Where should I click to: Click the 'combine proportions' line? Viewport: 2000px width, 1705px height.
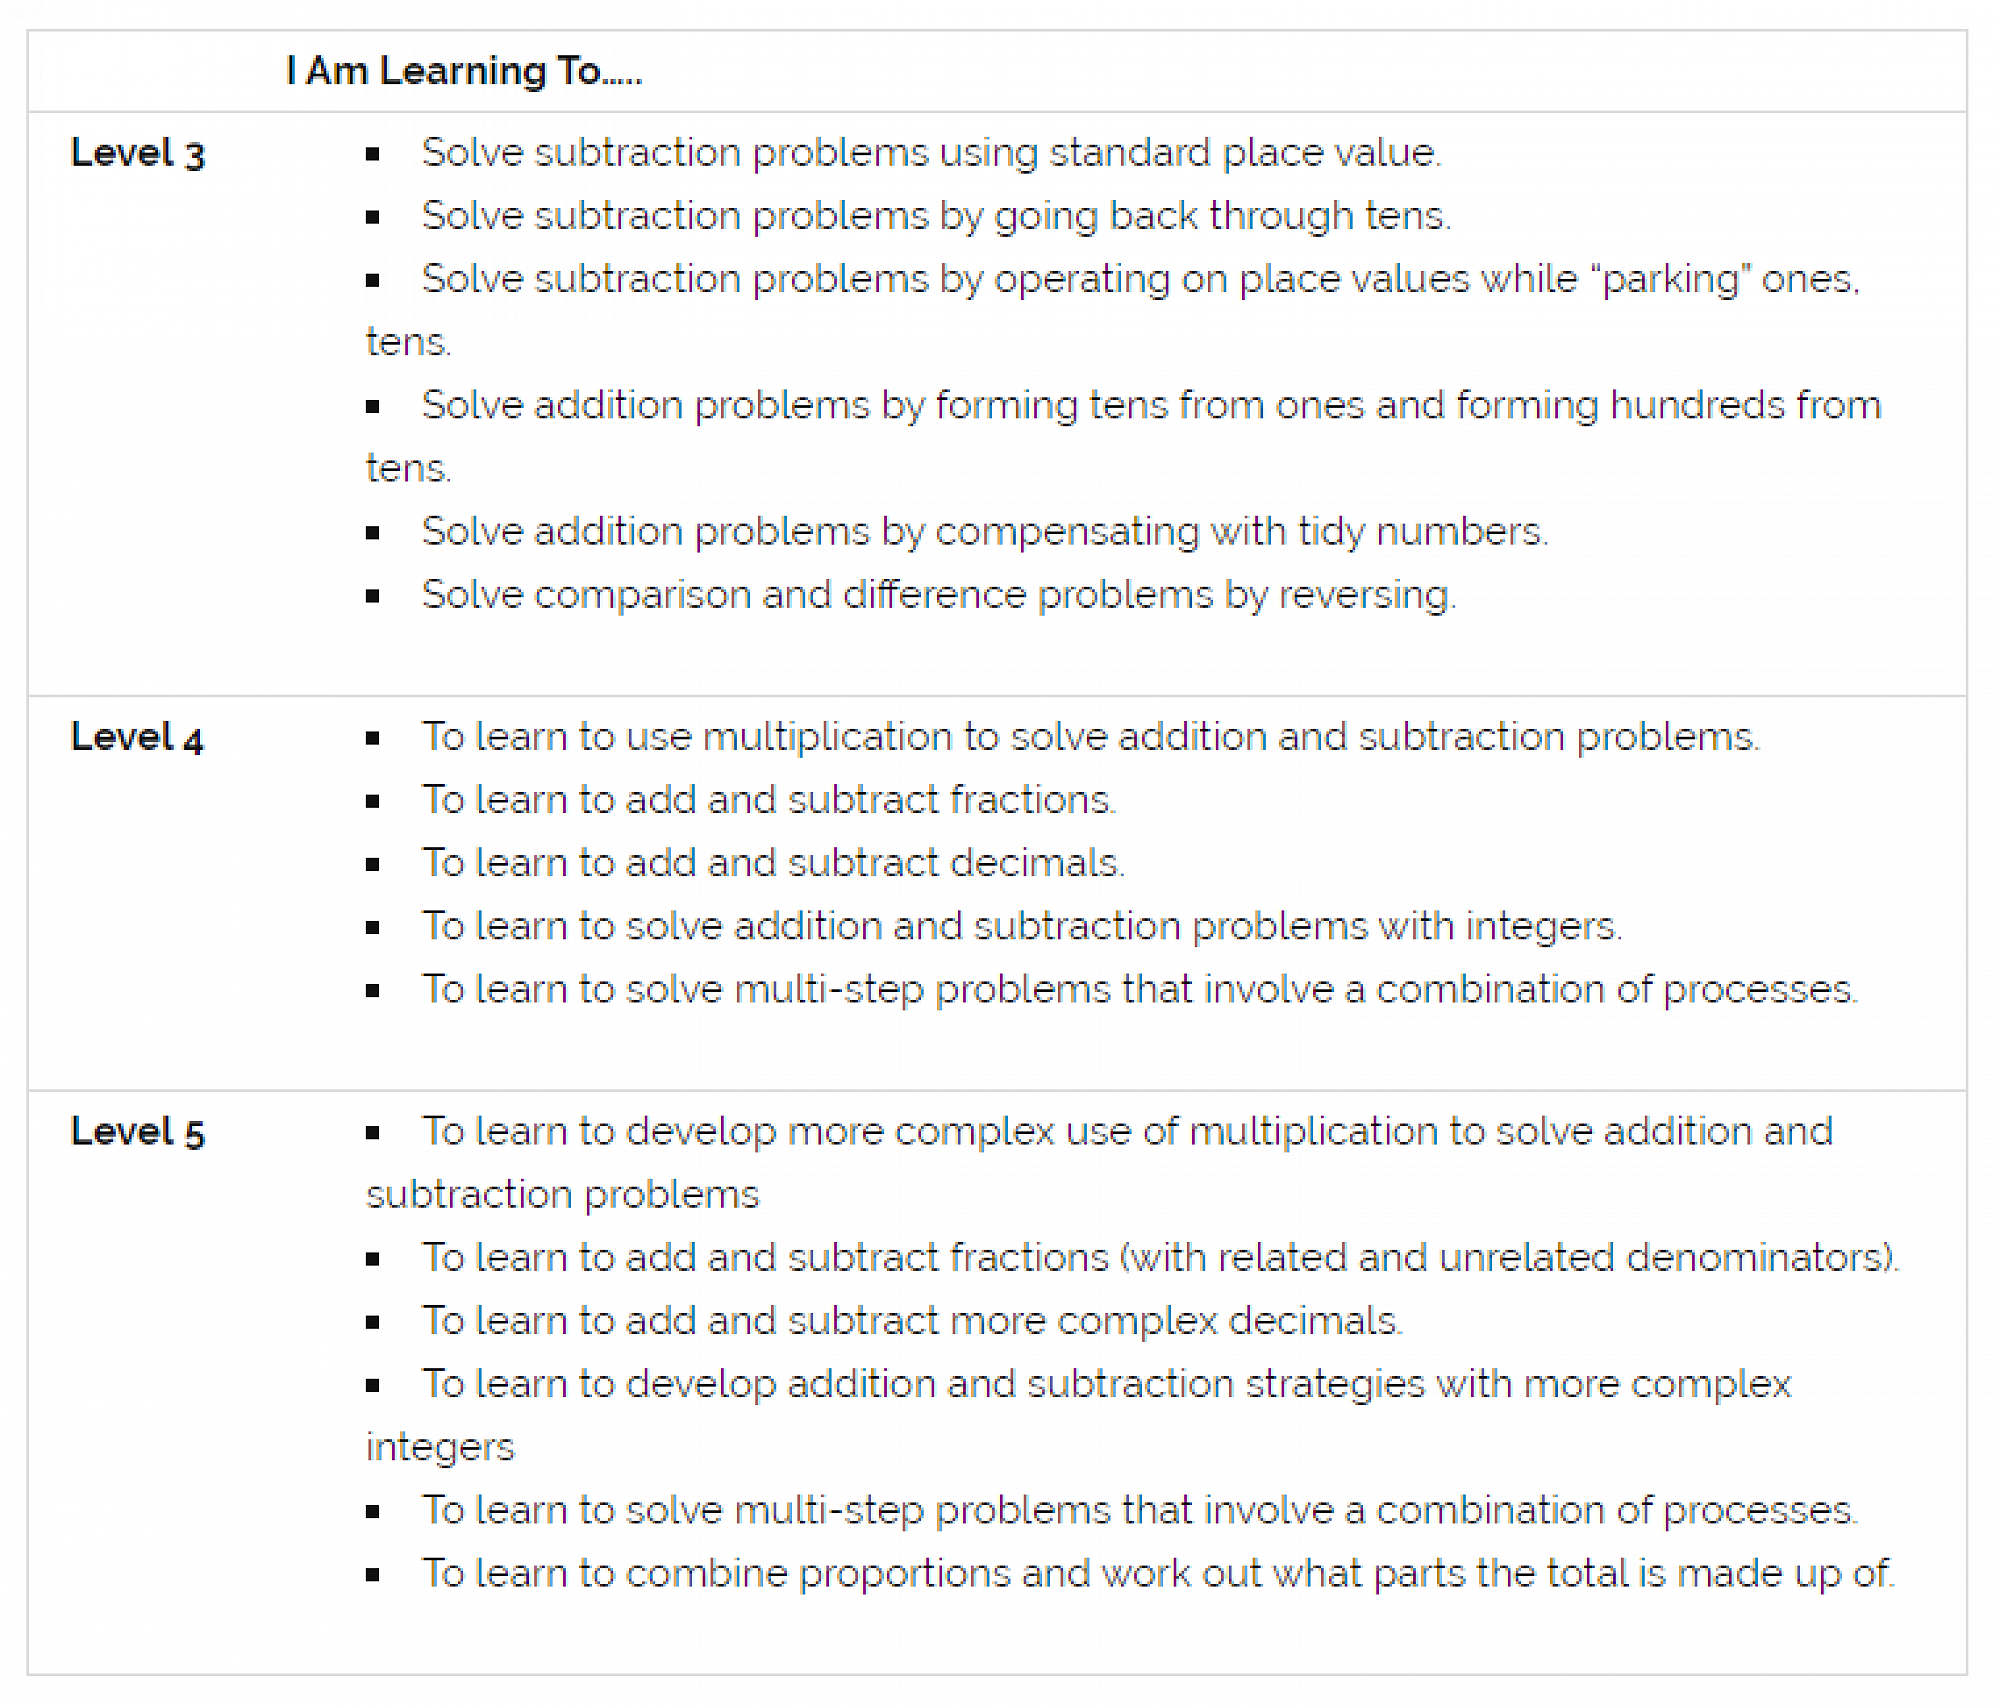[x=1158, y=1574]
